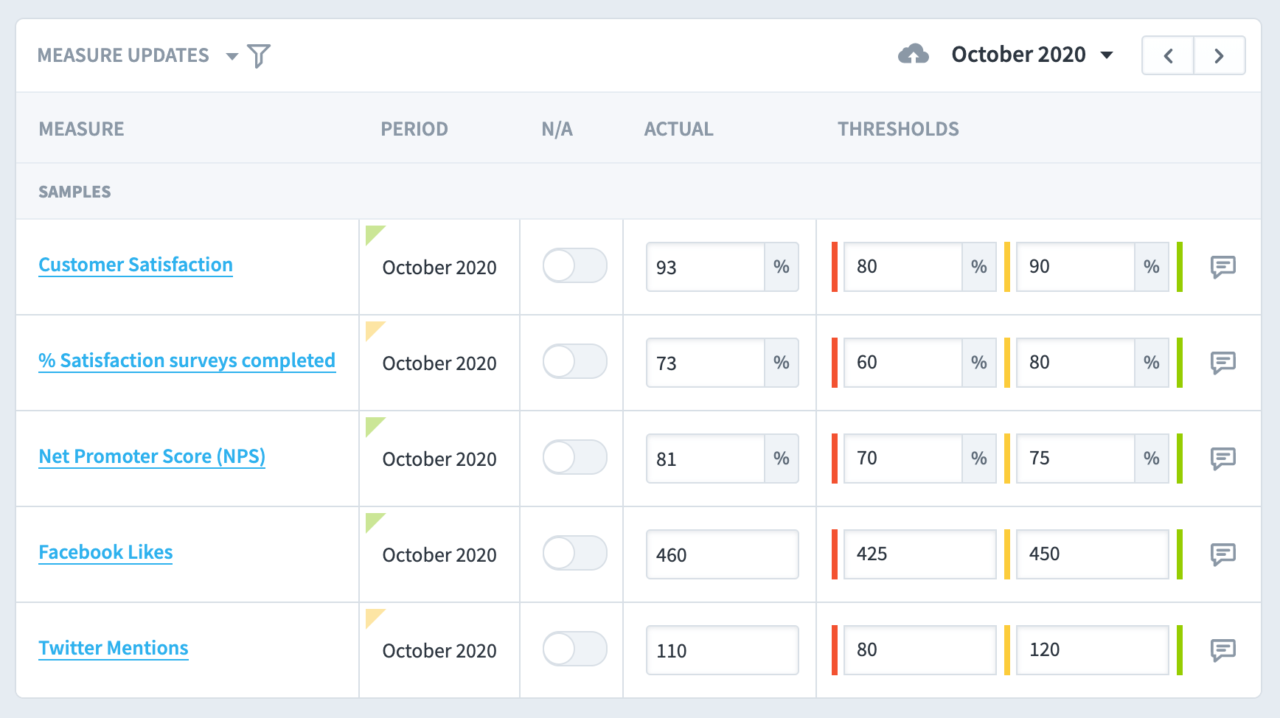The width and height of the screenshot is (1280, 718).
Task: Click the cloud sync icon
Action: (x=913, y=54)
